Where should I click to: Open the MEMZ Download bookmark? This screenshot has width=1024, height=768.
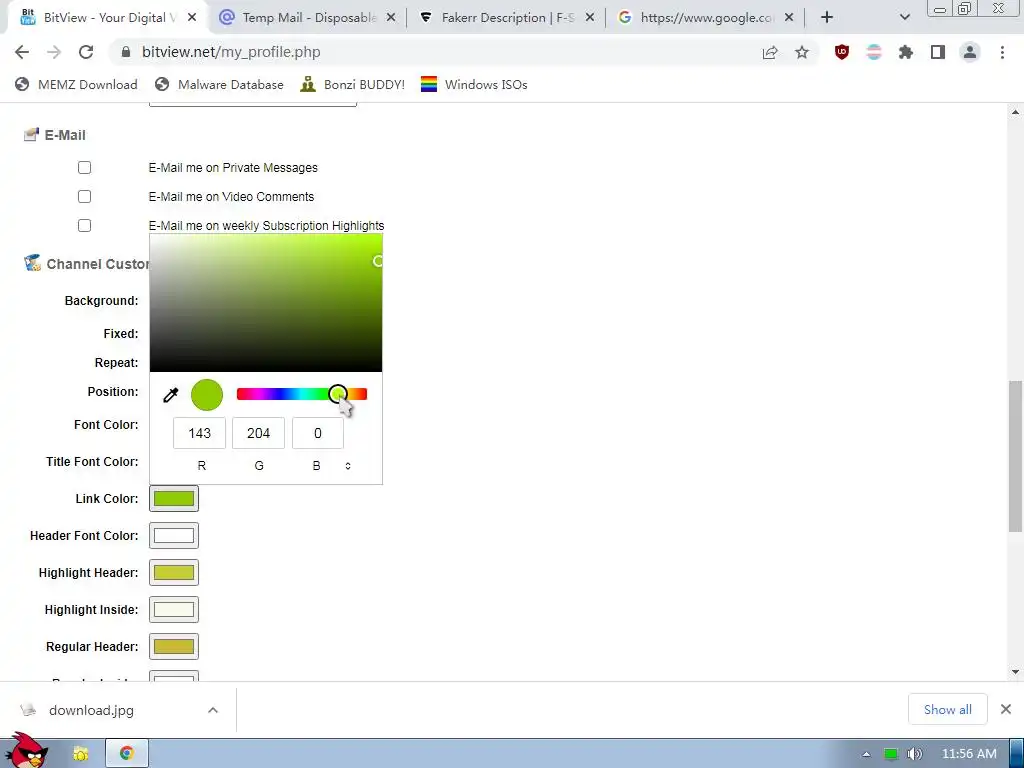(x=76, y=84)
